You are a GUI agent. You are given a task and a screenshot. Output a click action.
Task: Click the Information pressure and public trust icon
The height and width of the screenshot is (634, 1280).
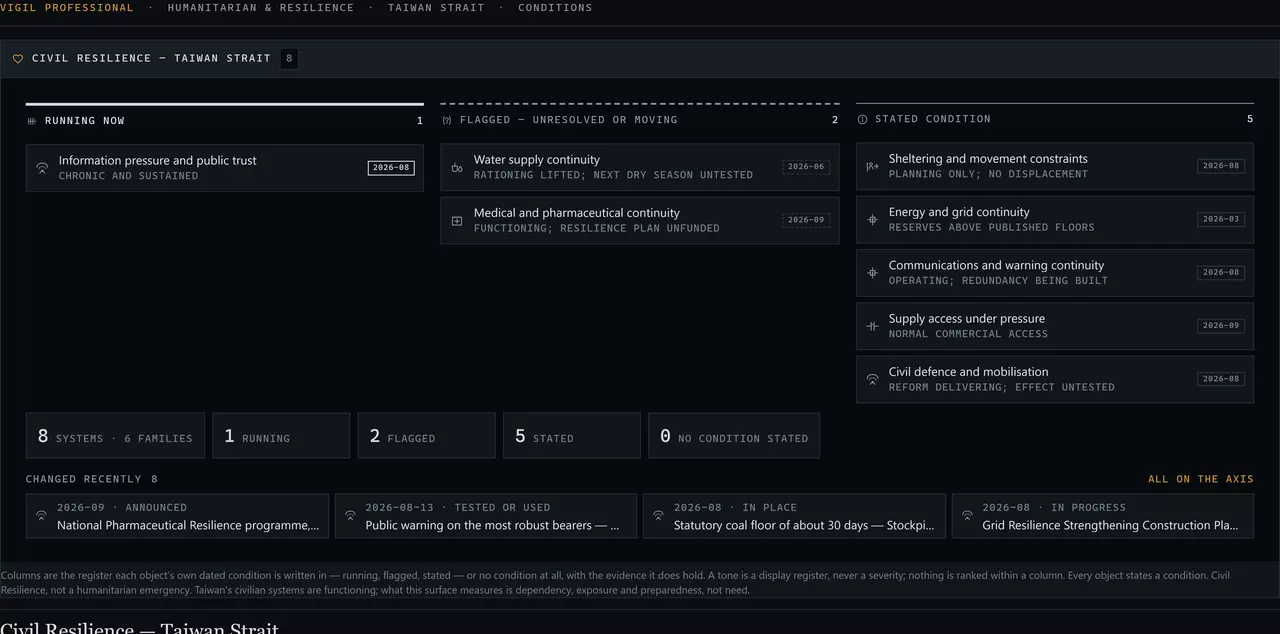pos(42,168)
